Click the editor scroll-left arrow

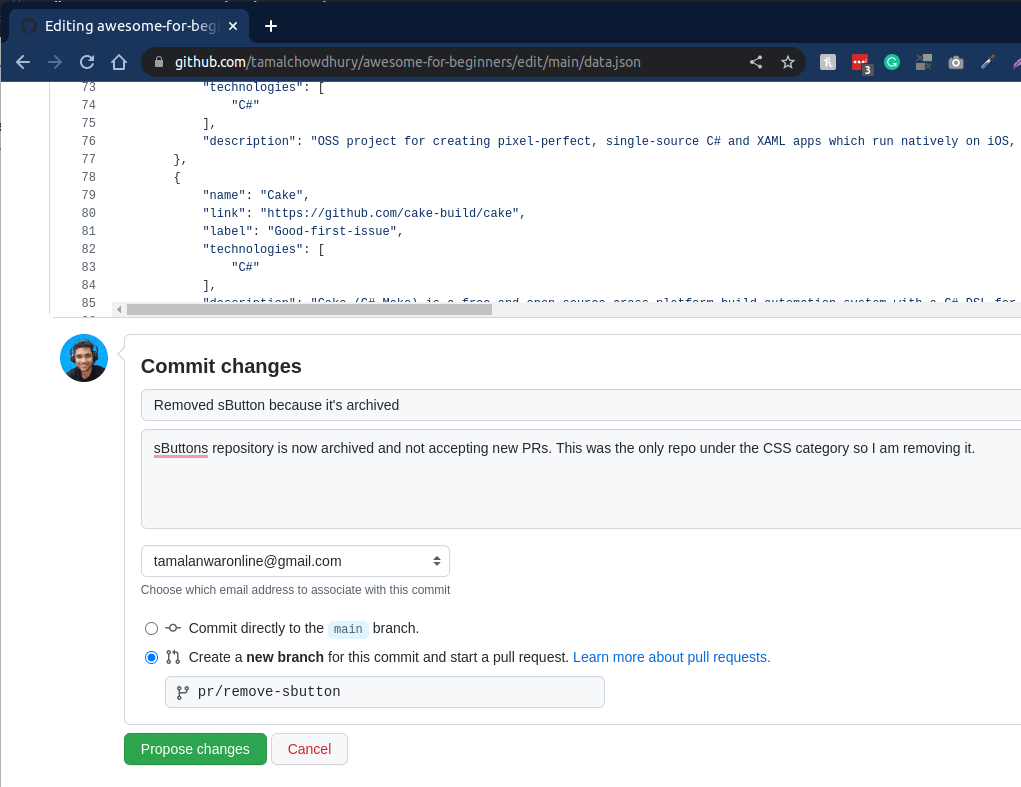point(119,309)
